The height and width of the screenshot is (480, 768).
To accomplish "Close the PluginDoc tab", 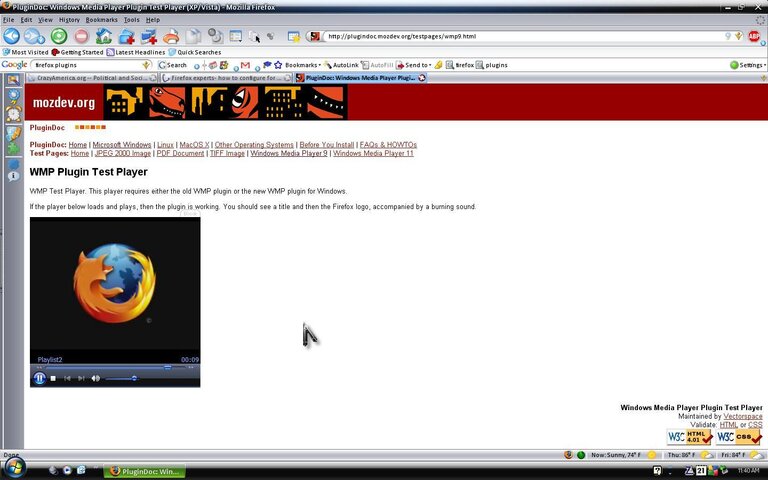I will pos(422,78).
